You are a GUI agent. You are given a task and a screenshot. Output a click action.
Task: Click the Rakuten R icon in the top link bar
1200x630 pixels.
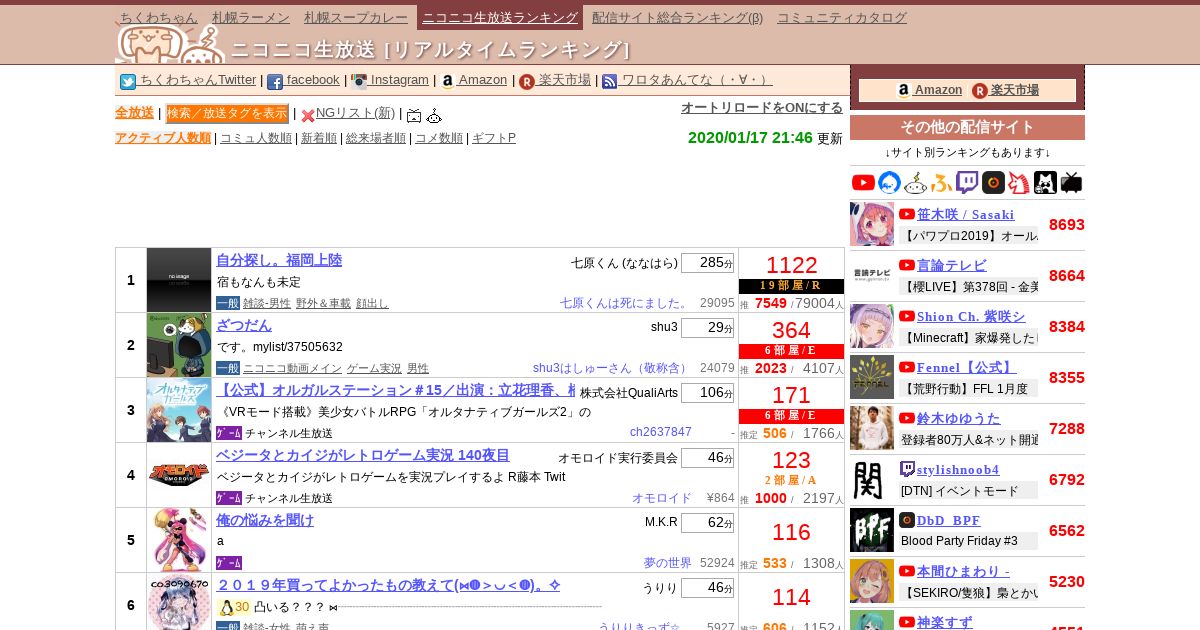(x=527, y=82)
